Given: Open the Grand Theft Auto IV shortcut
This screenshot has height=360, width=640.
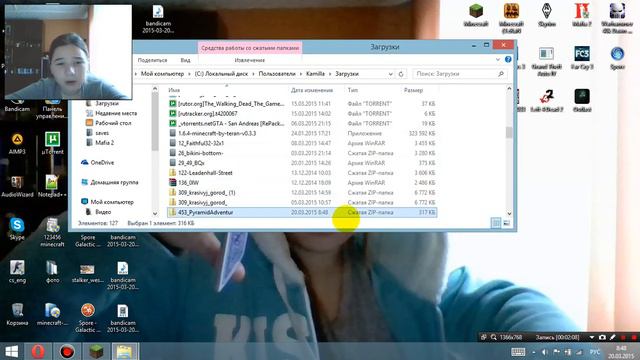Looking at the screenshot, I should [547, 61].
